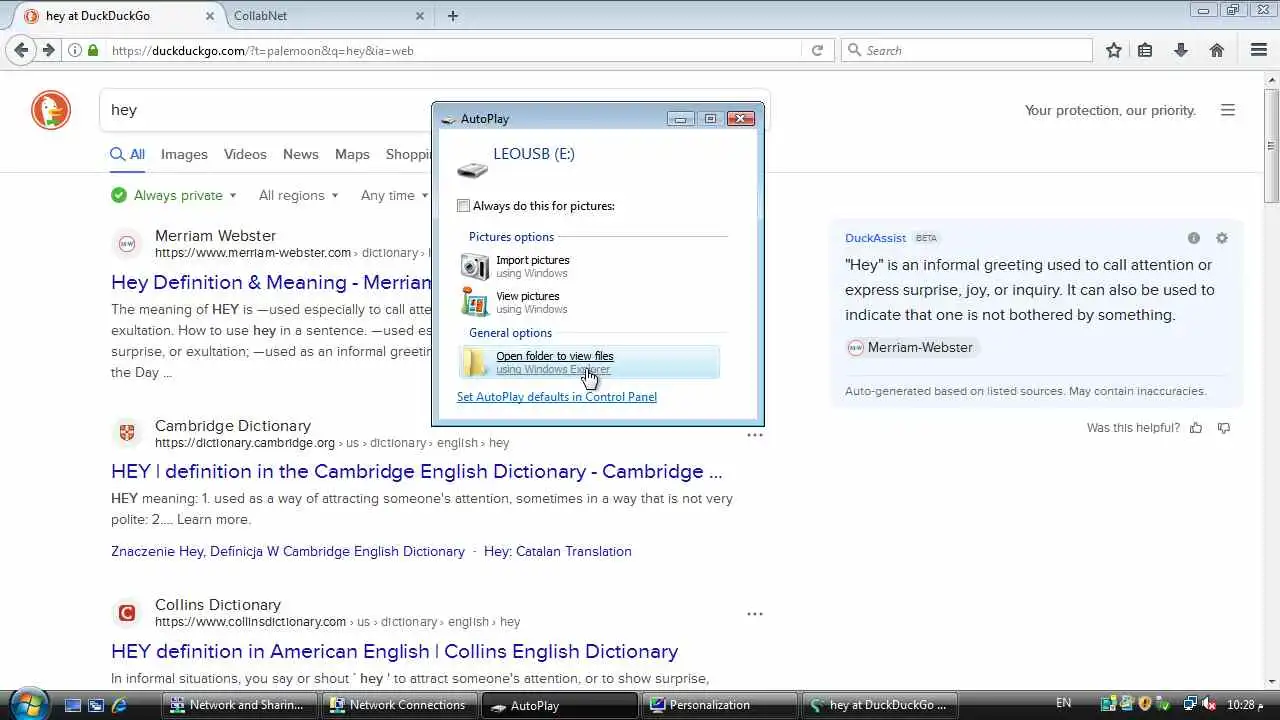Viewport: 1280px width, 720px height.
Task: Tick Always do this for pictures checkbox
Action: (x=463, y=206)
